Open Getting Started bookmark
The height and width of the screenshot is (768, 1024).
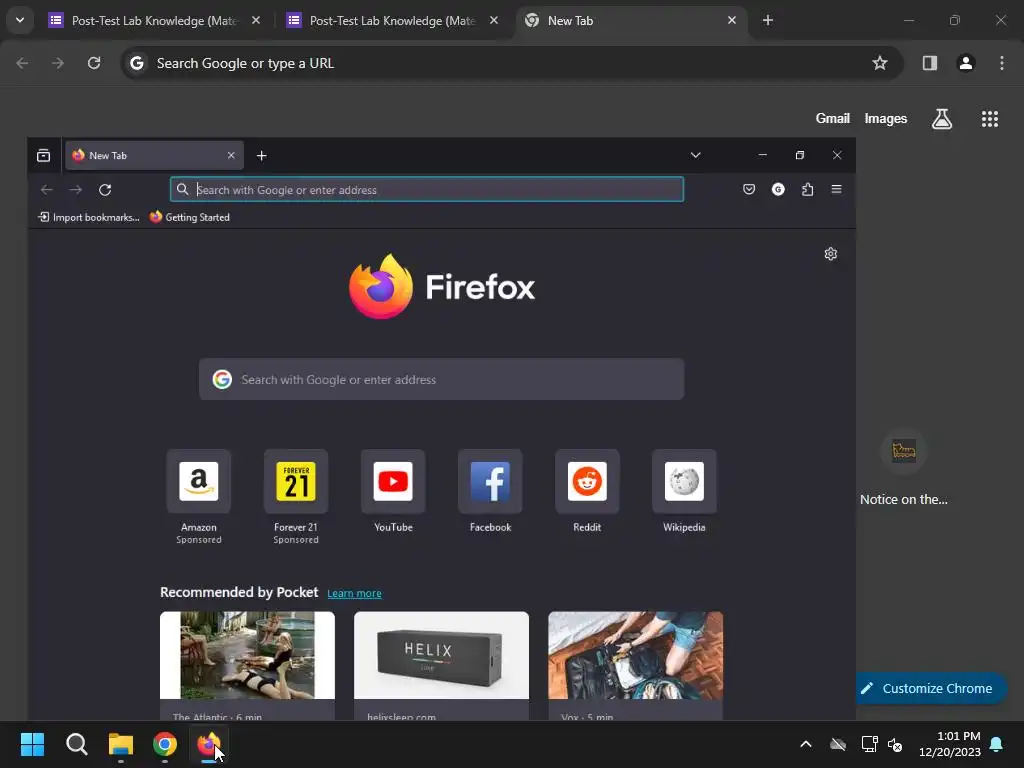coord(189,217)
